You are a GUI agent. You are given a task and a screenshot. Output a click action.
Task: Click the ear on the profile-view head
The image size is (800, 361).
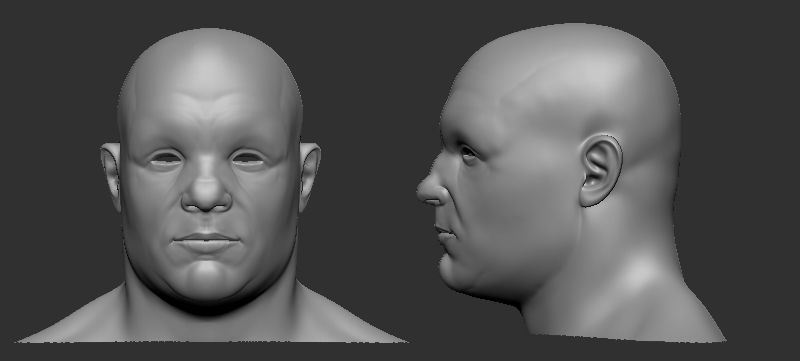[600, 170]
